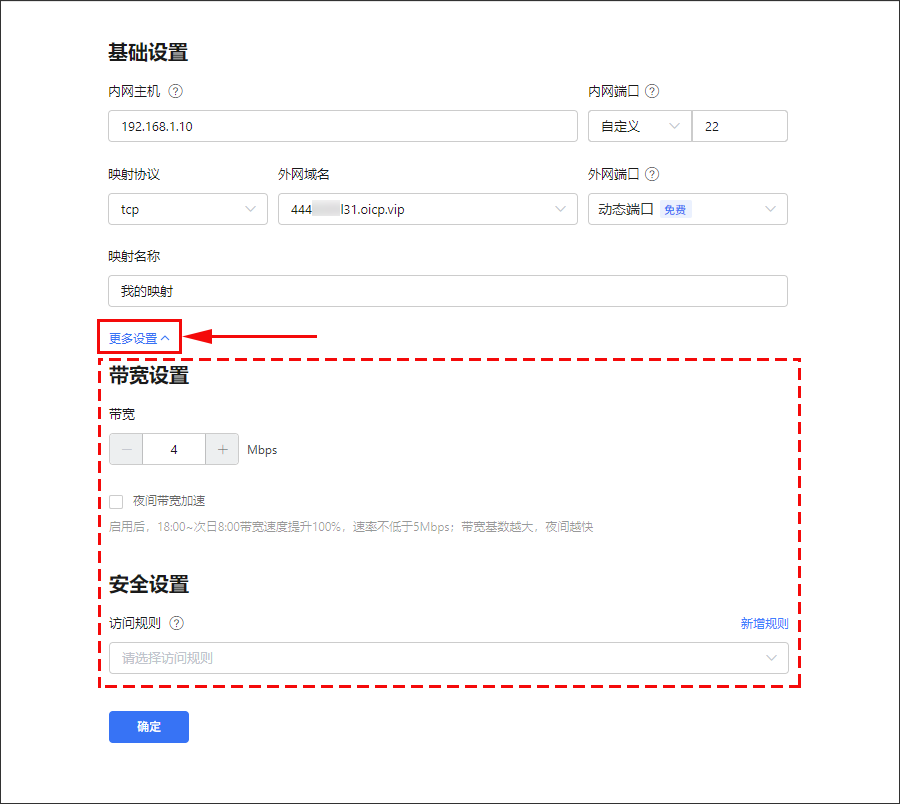Enable 夜间带宽加速 checkbox
Image resolution: width=900 pixels, height=804 pixels.
[117, 501]
